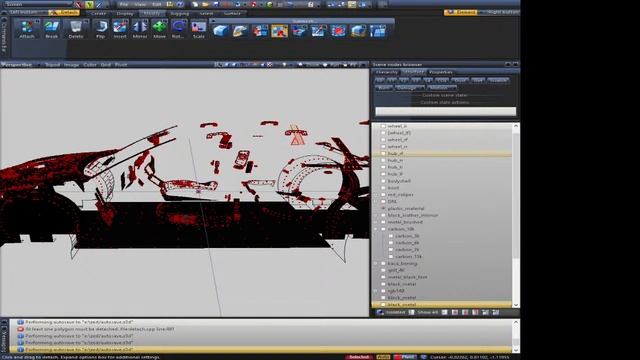This screenshot has width=640, height=360.
Task: Click the Grid viewport option
Action: pos(105,64)
